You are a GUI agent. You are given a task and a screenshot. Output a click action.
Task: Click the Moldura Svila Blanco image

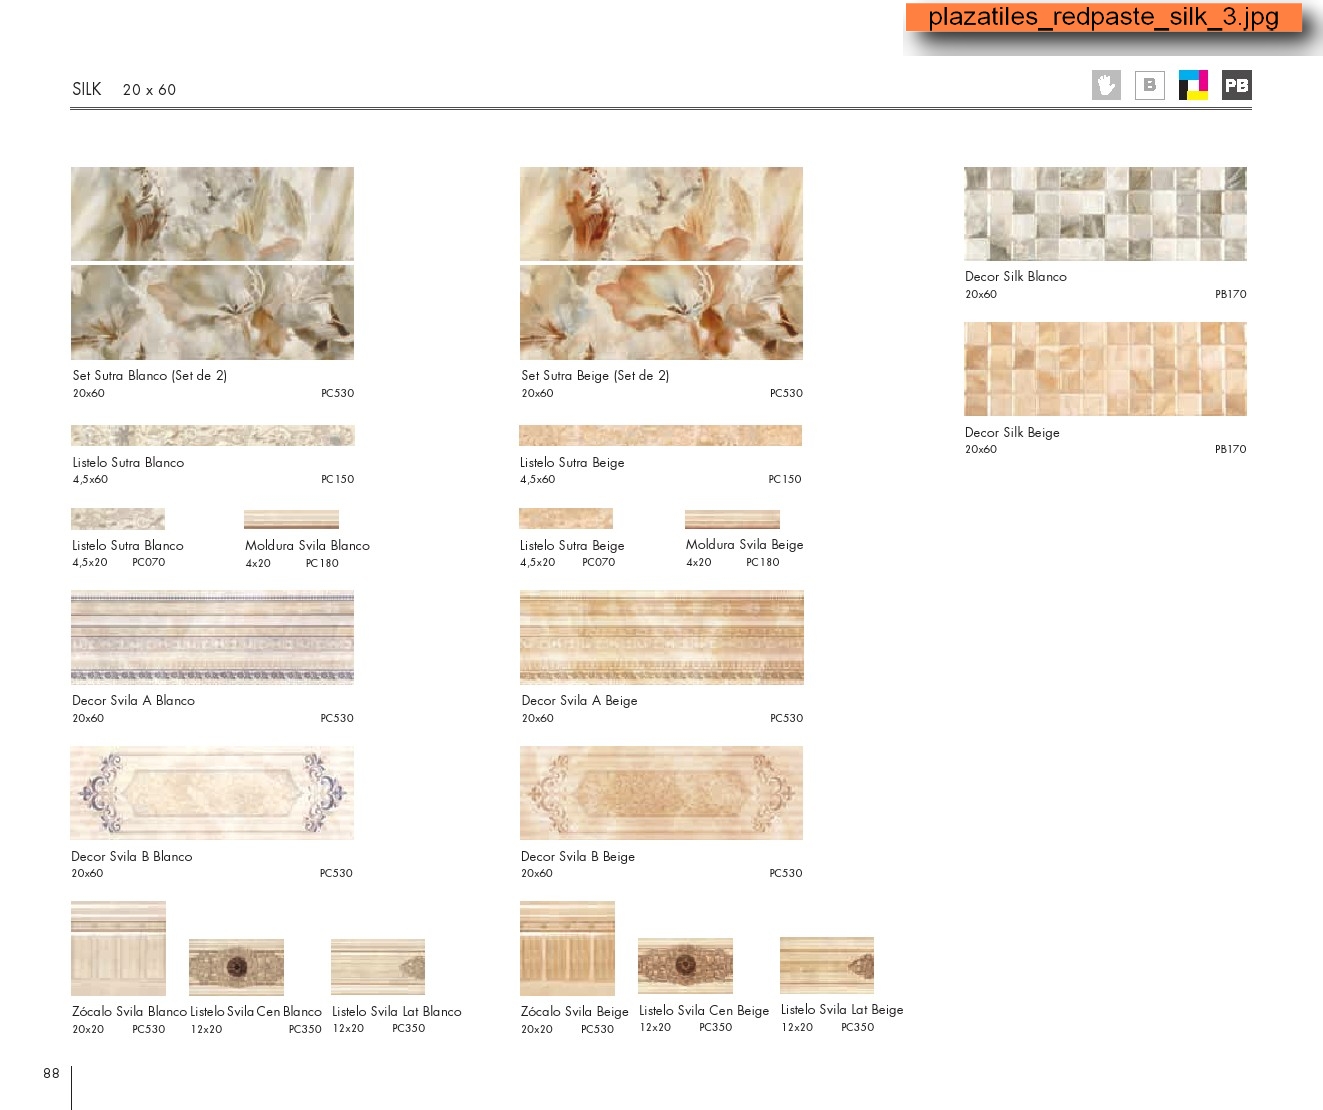pyautogui.click(x=291, y=520)
